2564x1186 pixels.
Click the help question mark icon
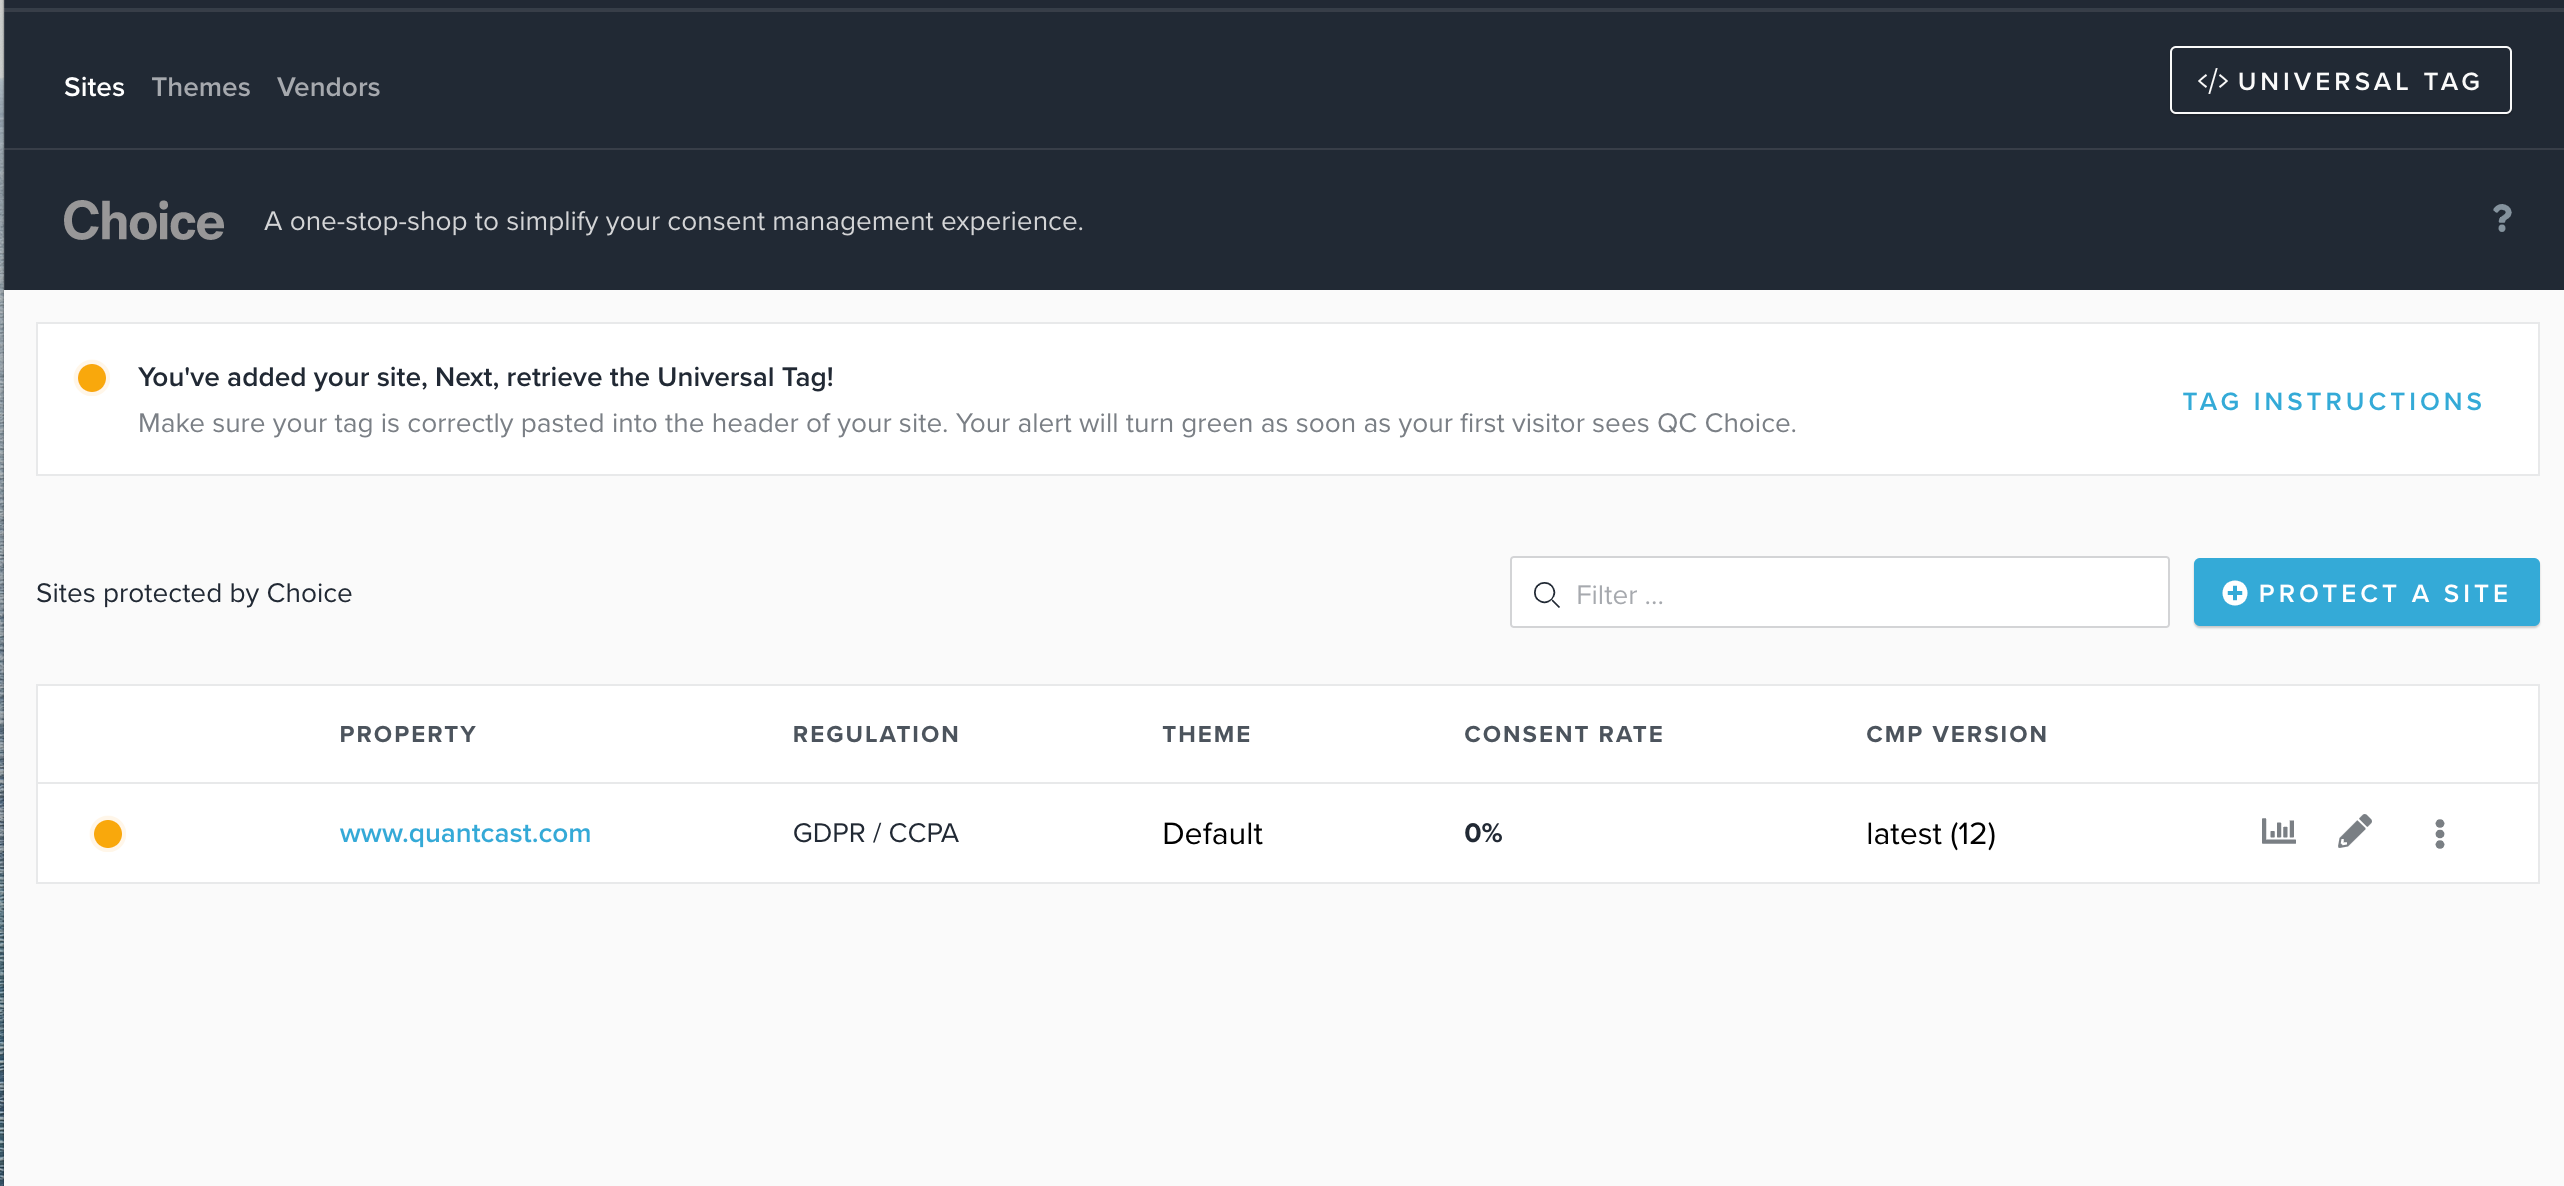pyautogui.click(x=2501, y=218)
